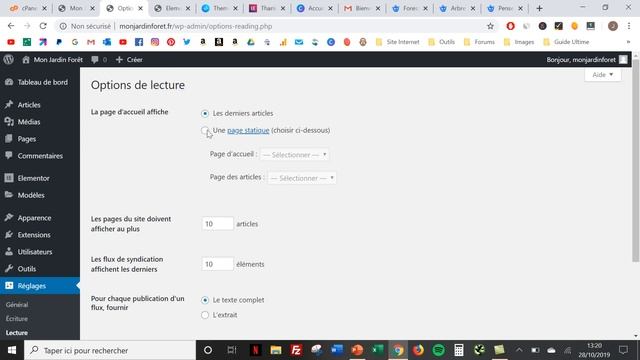Go to Écriture settings submenu

17,319
